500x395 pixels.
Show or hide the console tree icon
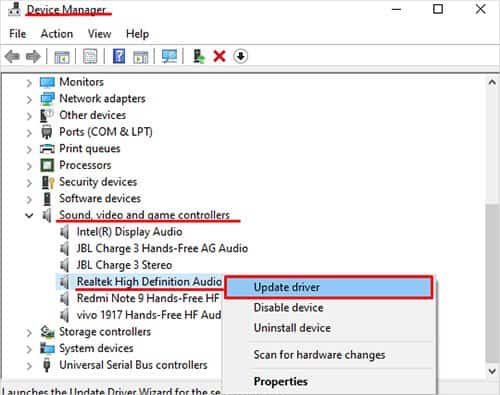coord(62,56)
